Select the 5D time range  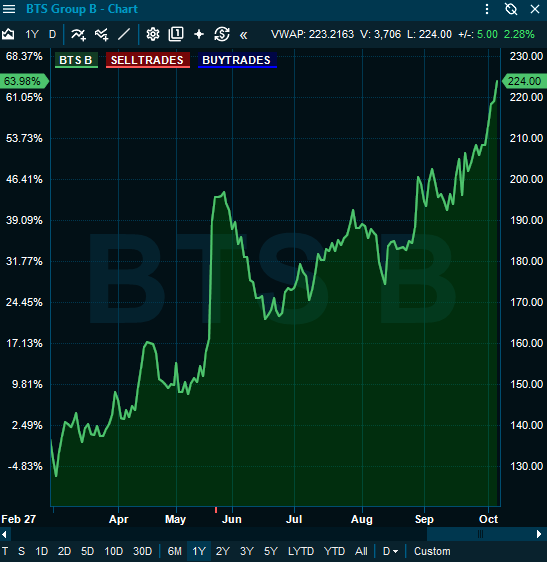click(87, 551)
